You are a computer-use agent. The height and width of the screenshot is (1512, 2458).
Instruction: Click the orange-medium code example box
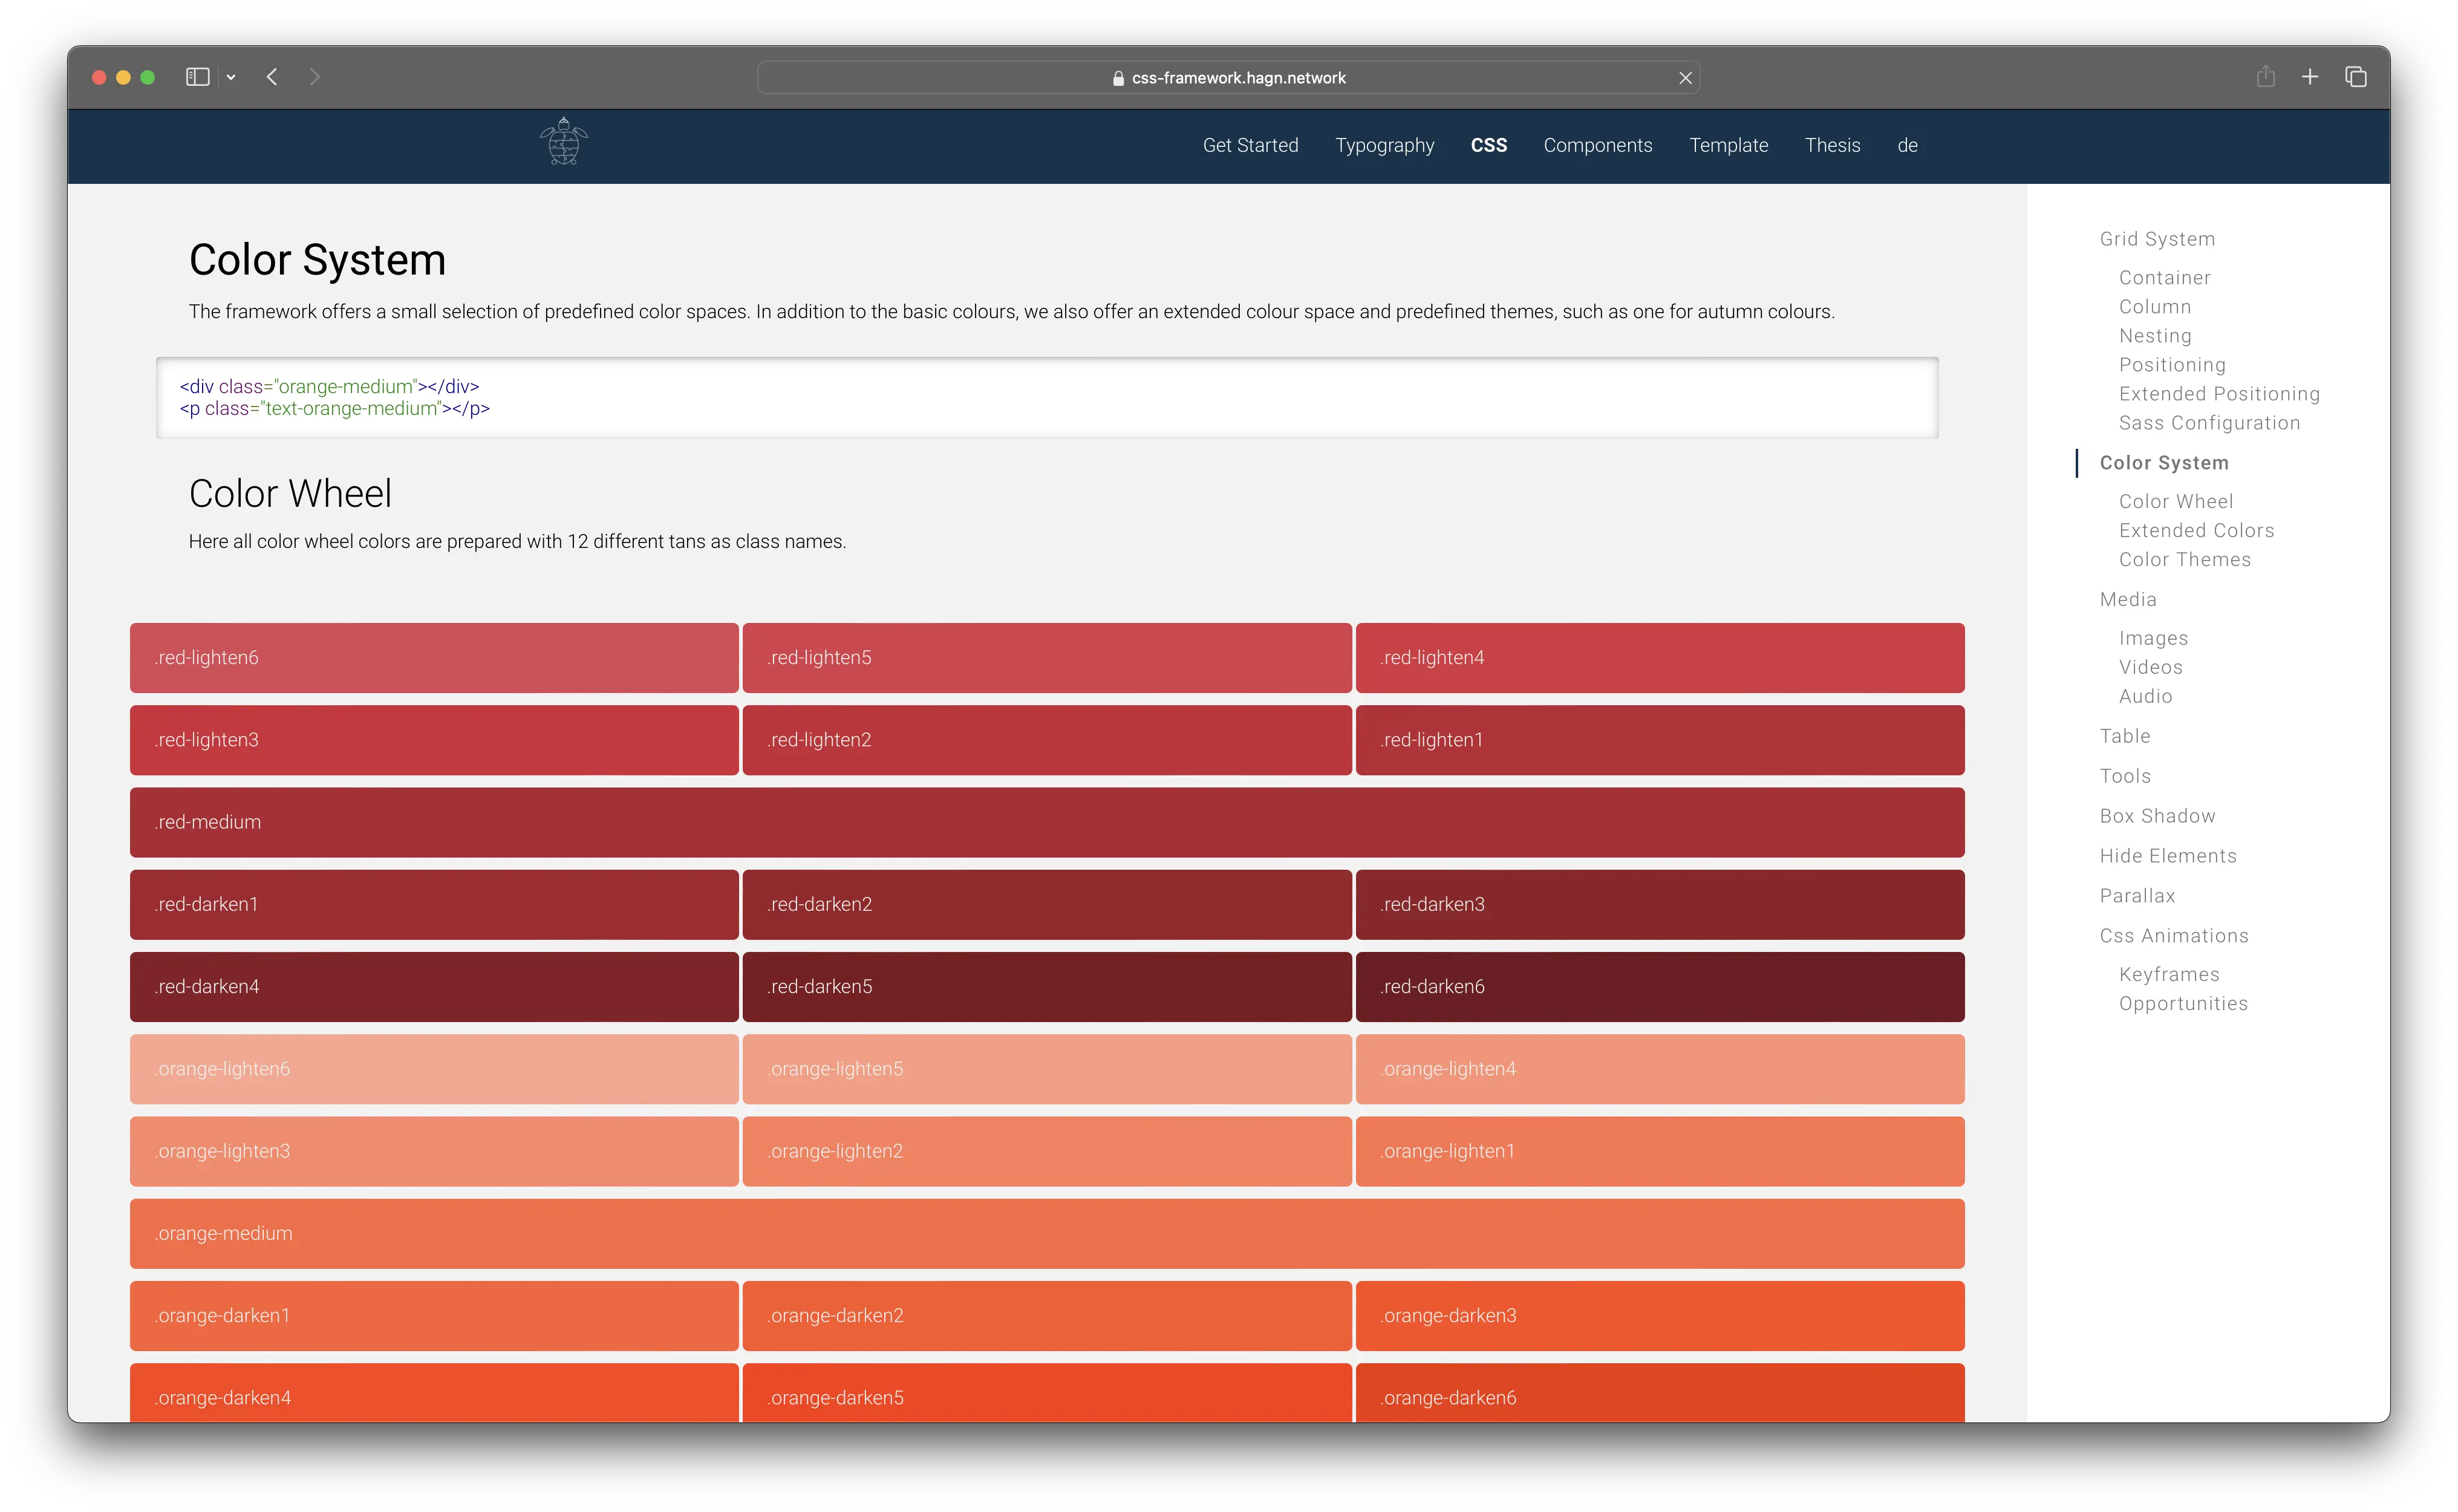click(1046, 397)
